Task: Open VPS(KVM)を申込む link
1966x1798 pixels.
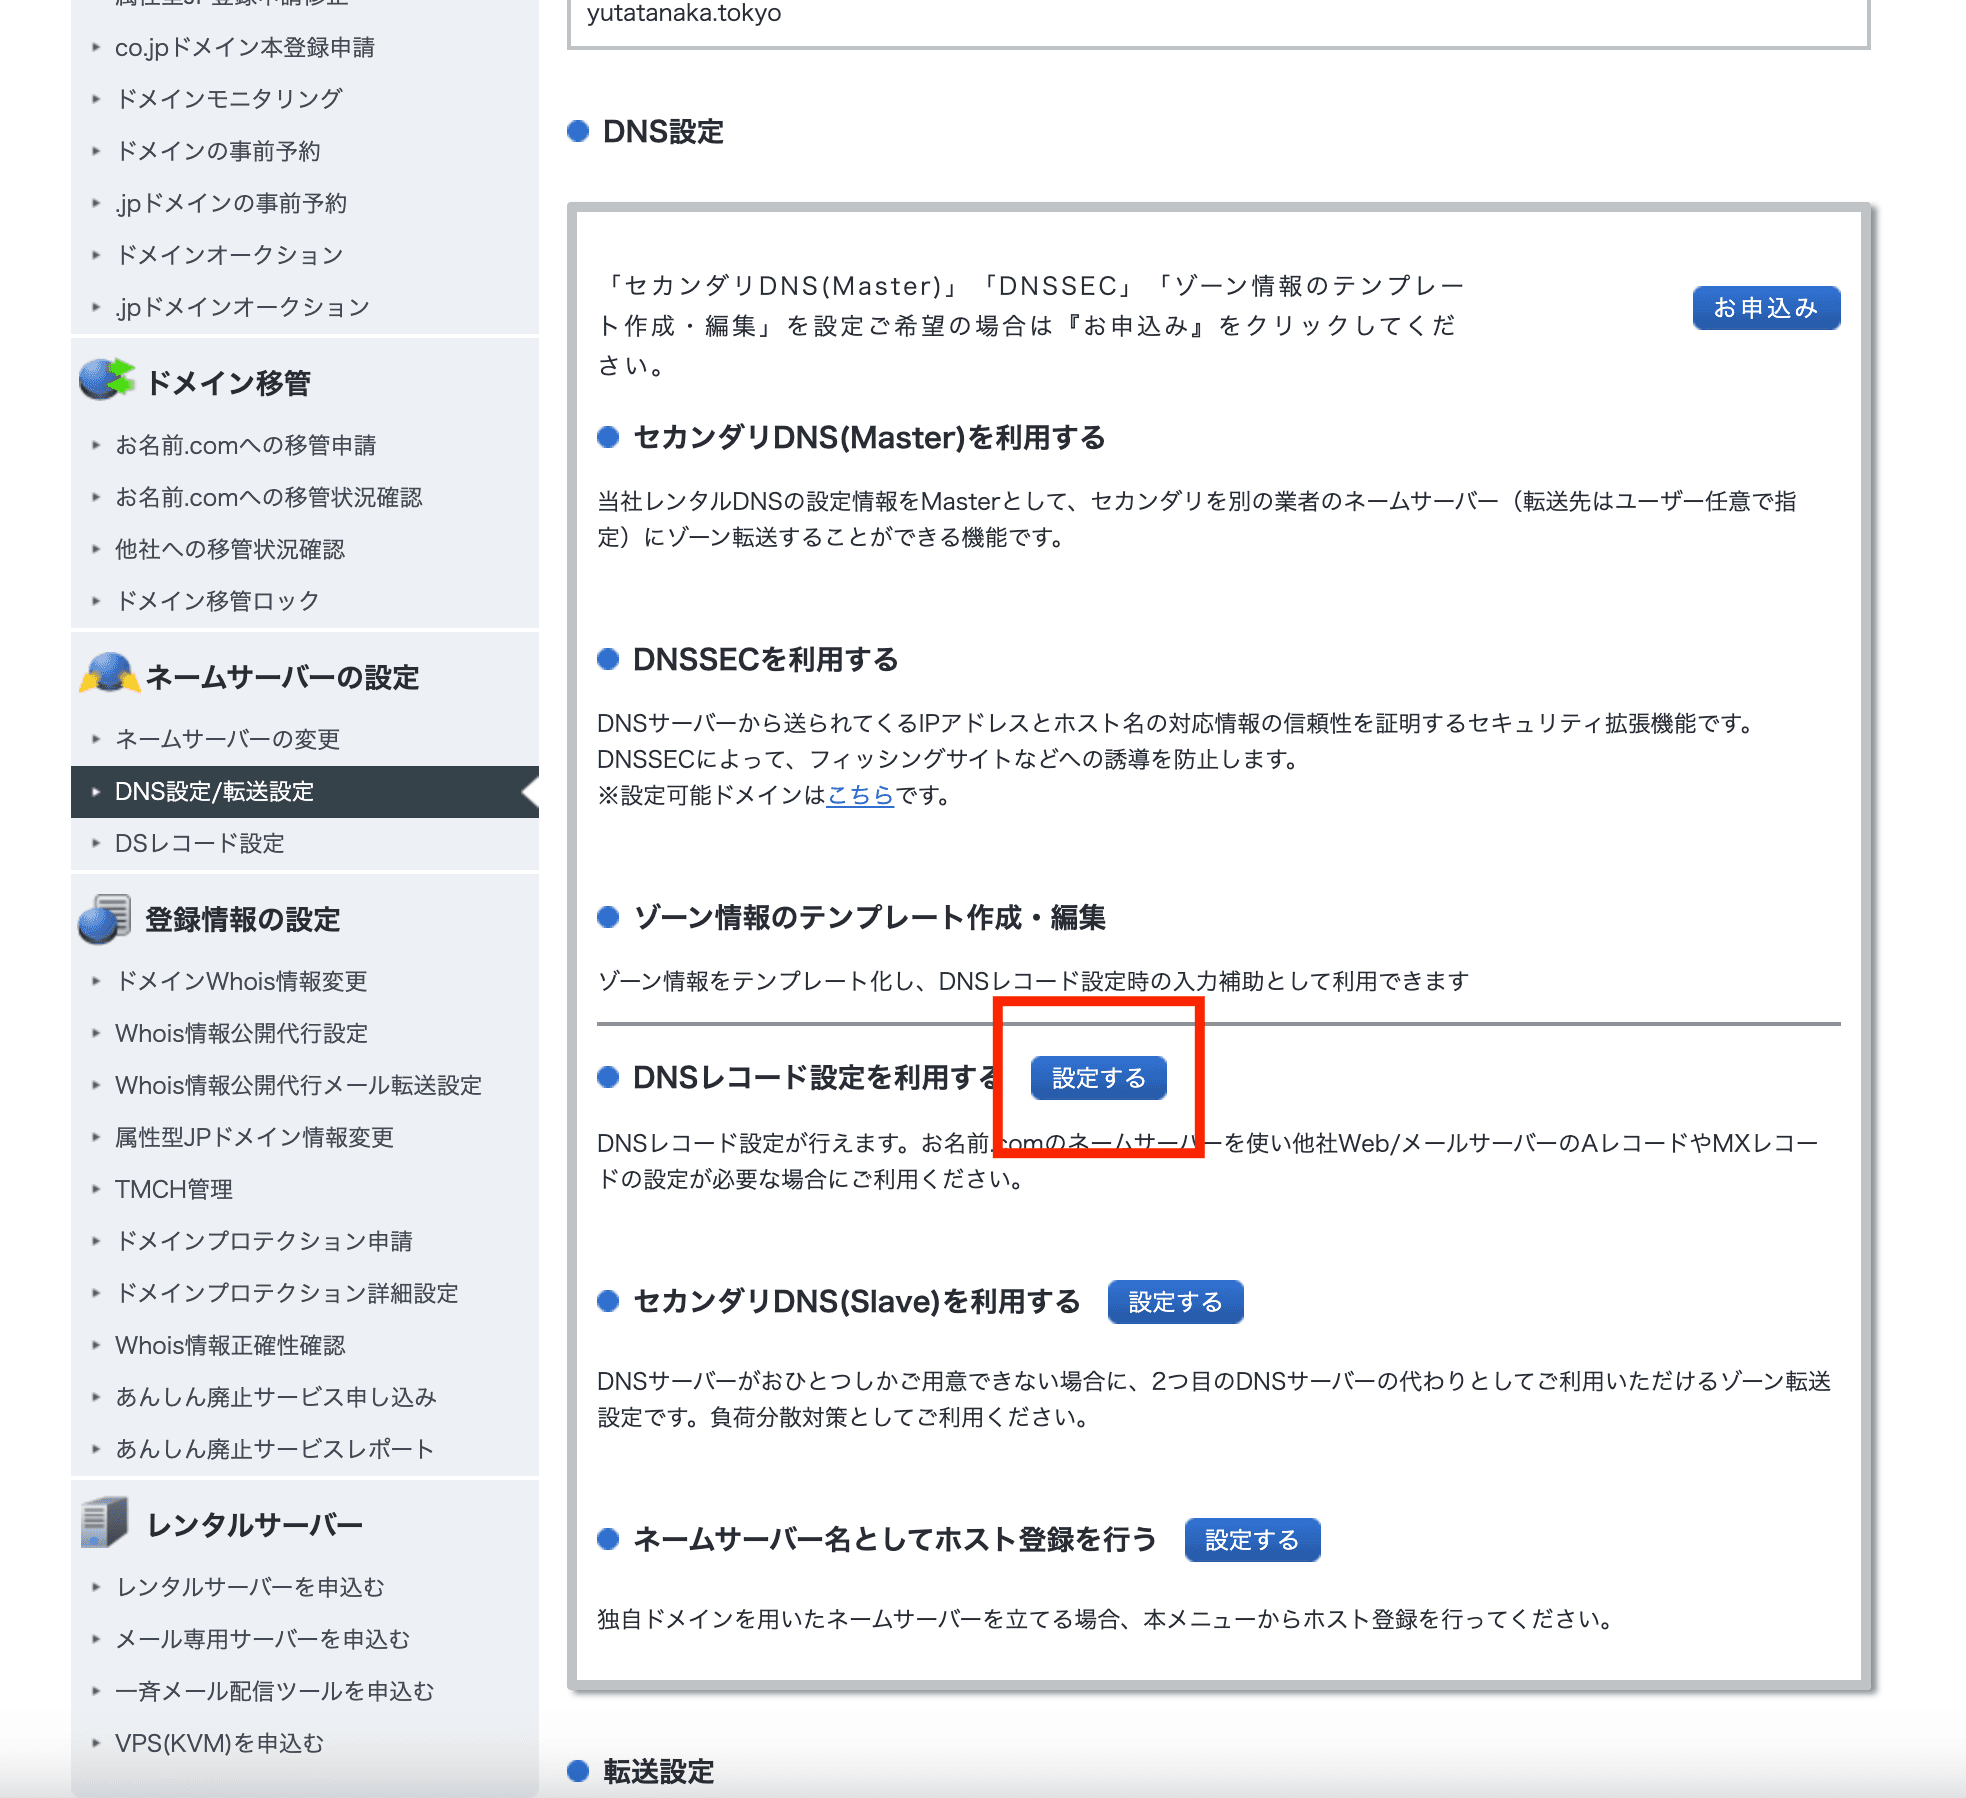Action: coord(220,1743)
